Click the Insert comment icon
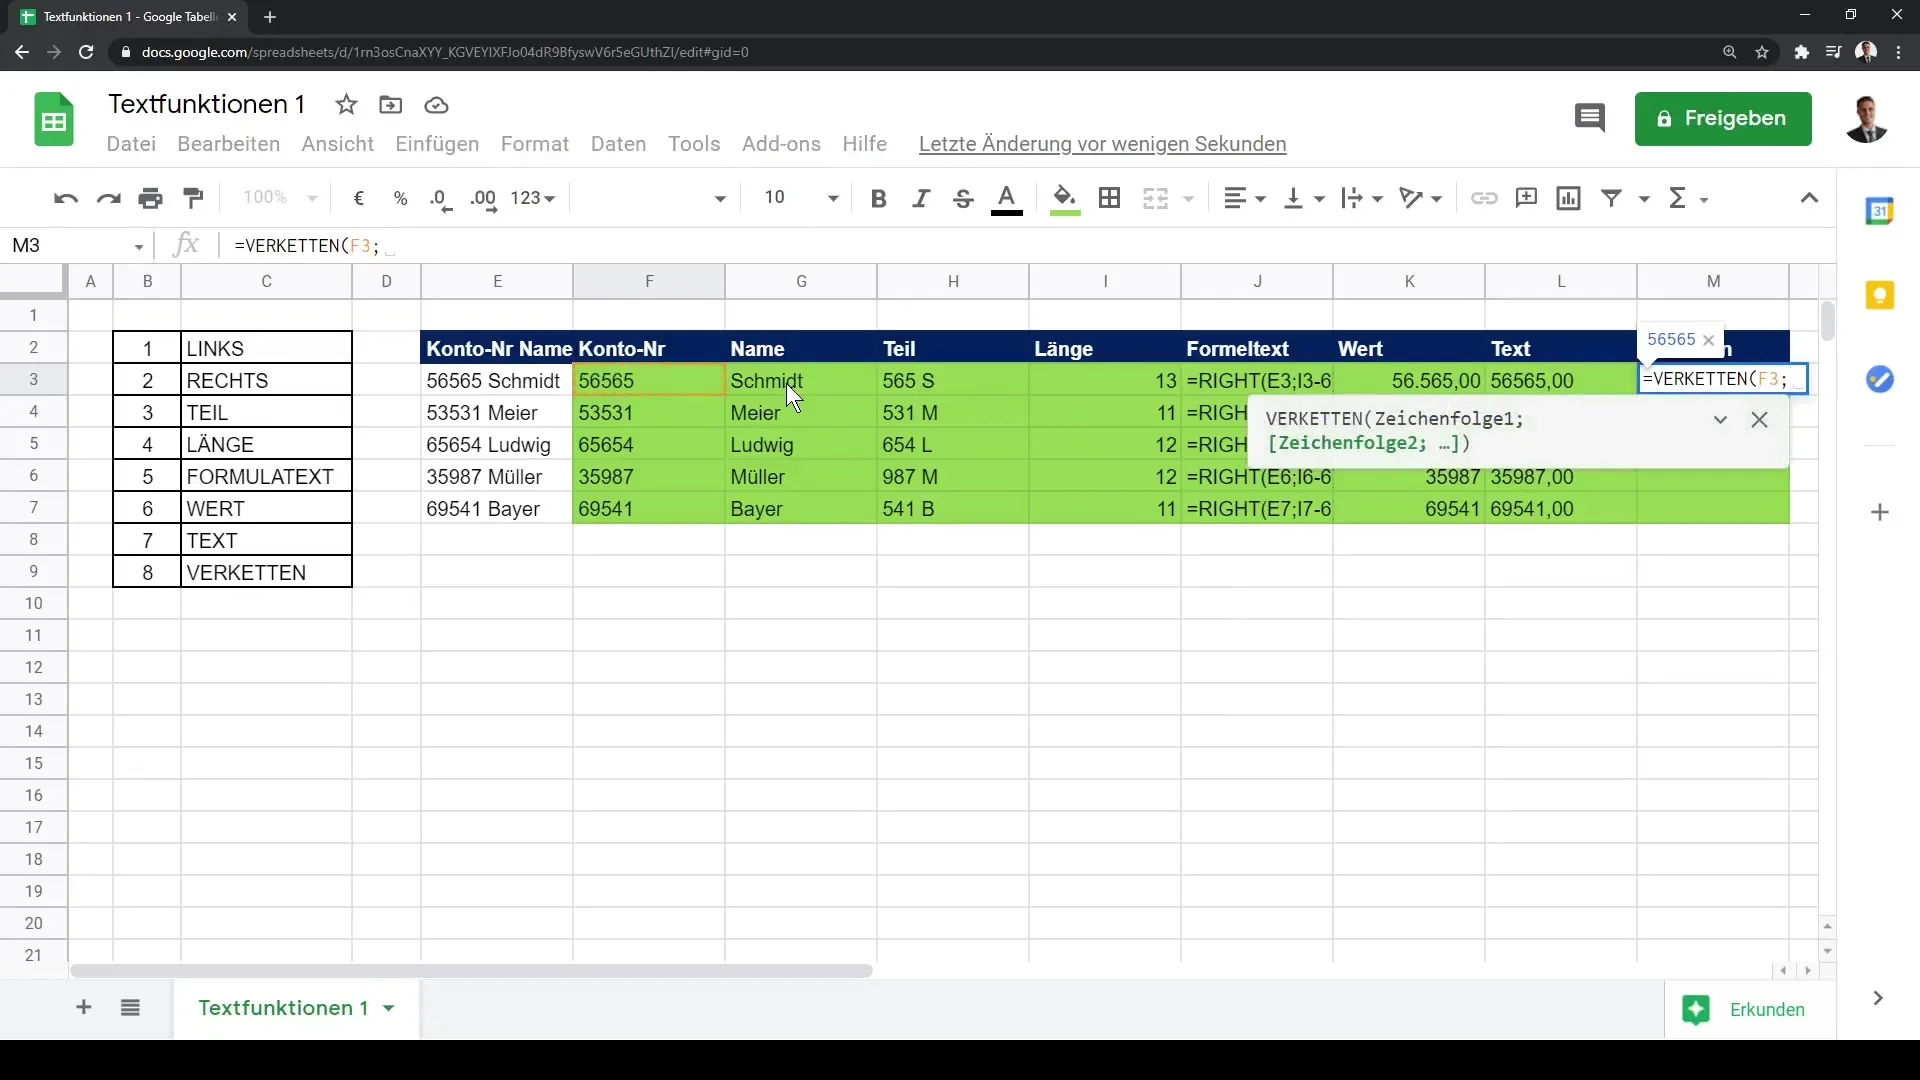The width and height of the screenshot is (1920, 1080). coord(1526,198)
